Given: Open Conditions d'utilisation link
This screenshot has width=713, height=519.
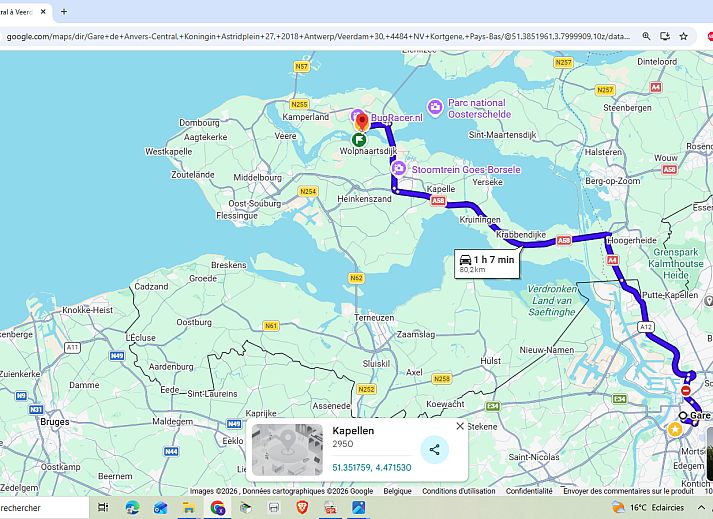Looking at the screenshot, I should (458, 491).
